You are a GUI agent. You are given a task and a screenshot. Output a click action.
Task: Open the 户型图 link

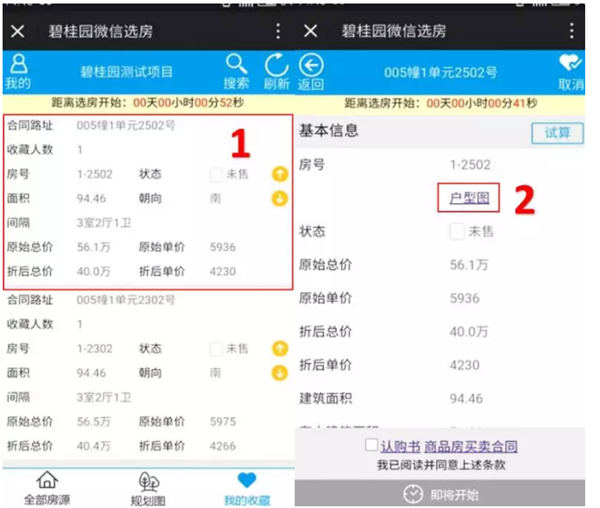click(469, 198)
